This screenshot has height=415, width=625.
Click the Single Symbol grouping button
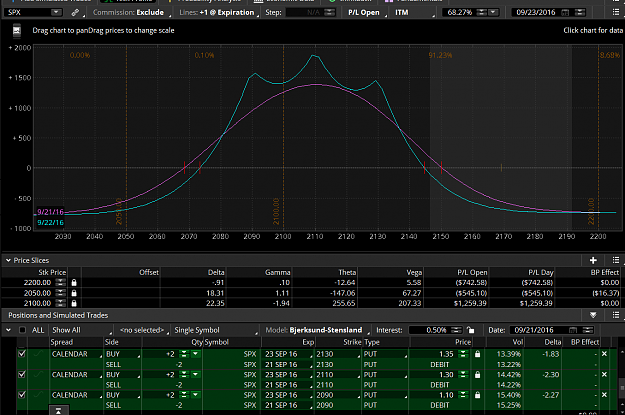click(214, 330)
